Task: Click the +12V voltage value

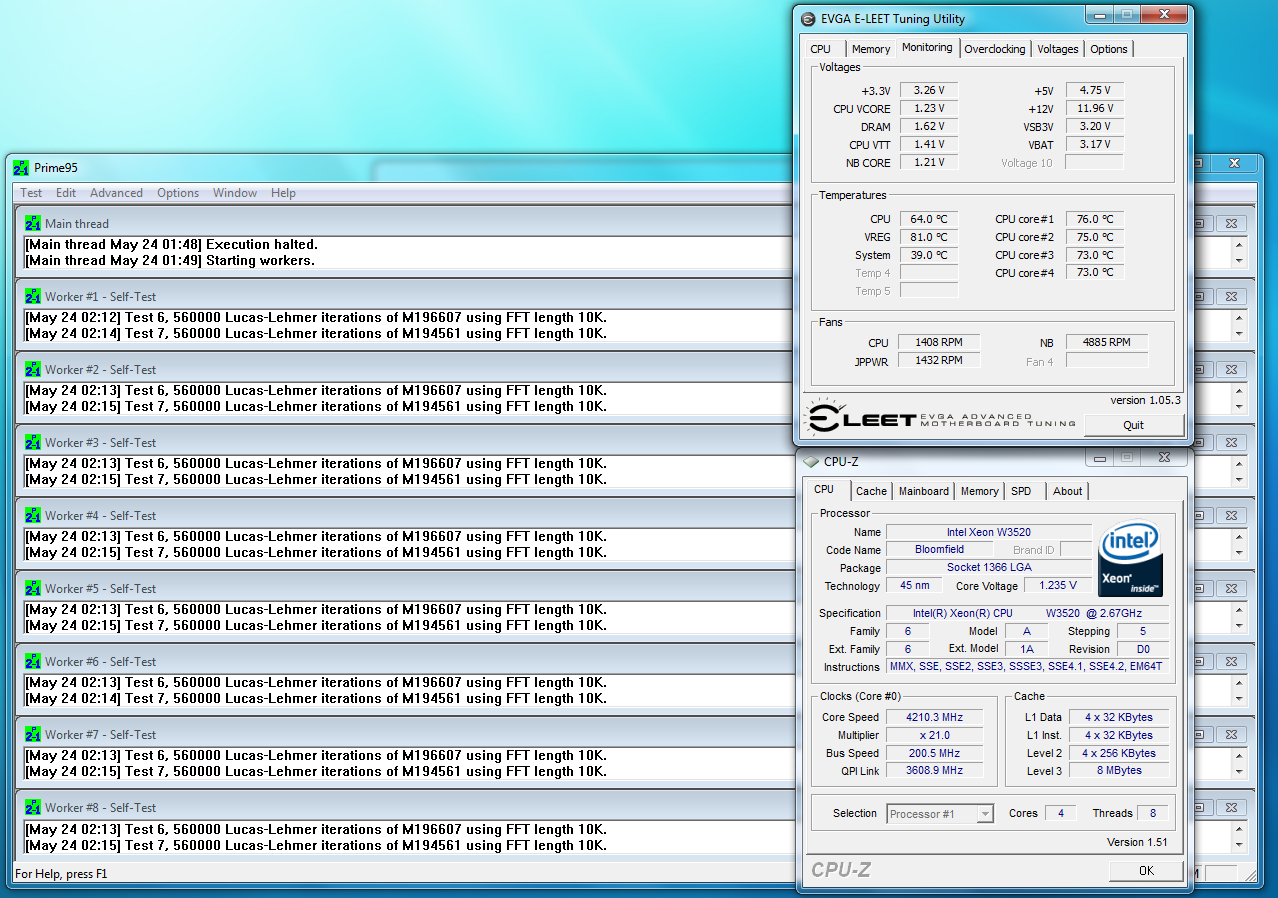Action: [1095, 108]
